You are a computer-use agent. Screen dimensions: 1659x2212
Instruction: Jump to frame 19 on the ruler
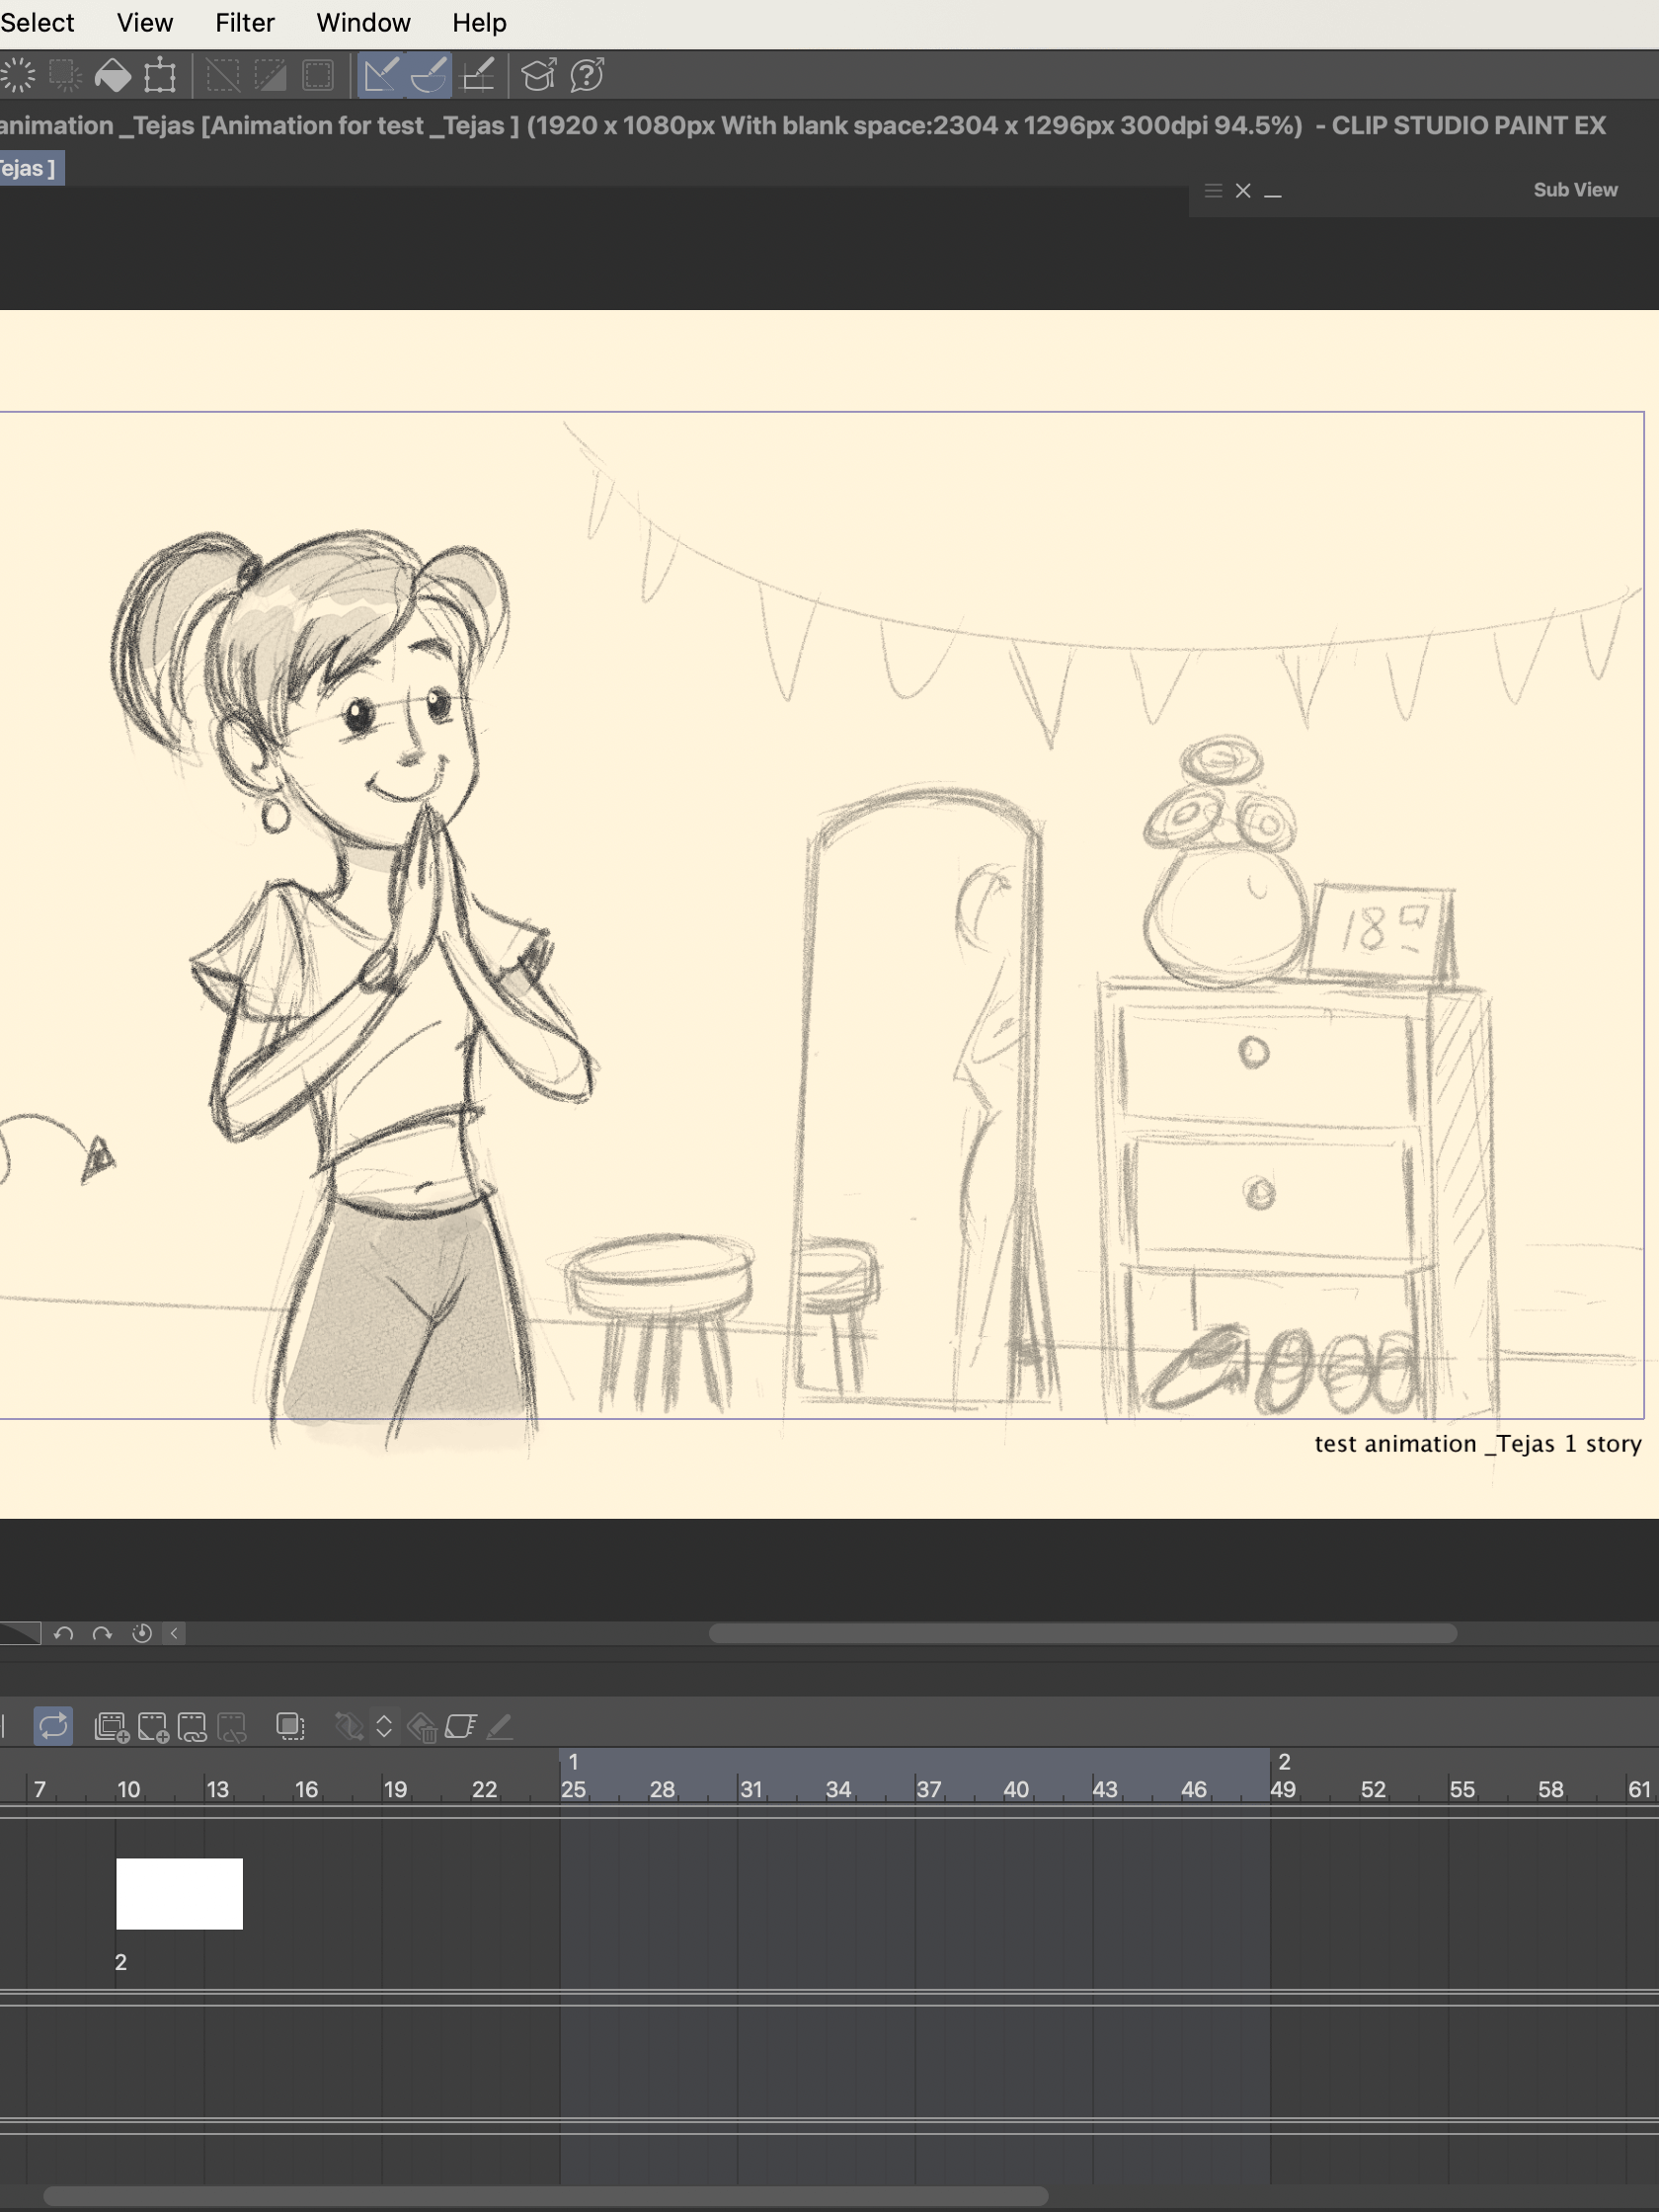click(395, 1789)
